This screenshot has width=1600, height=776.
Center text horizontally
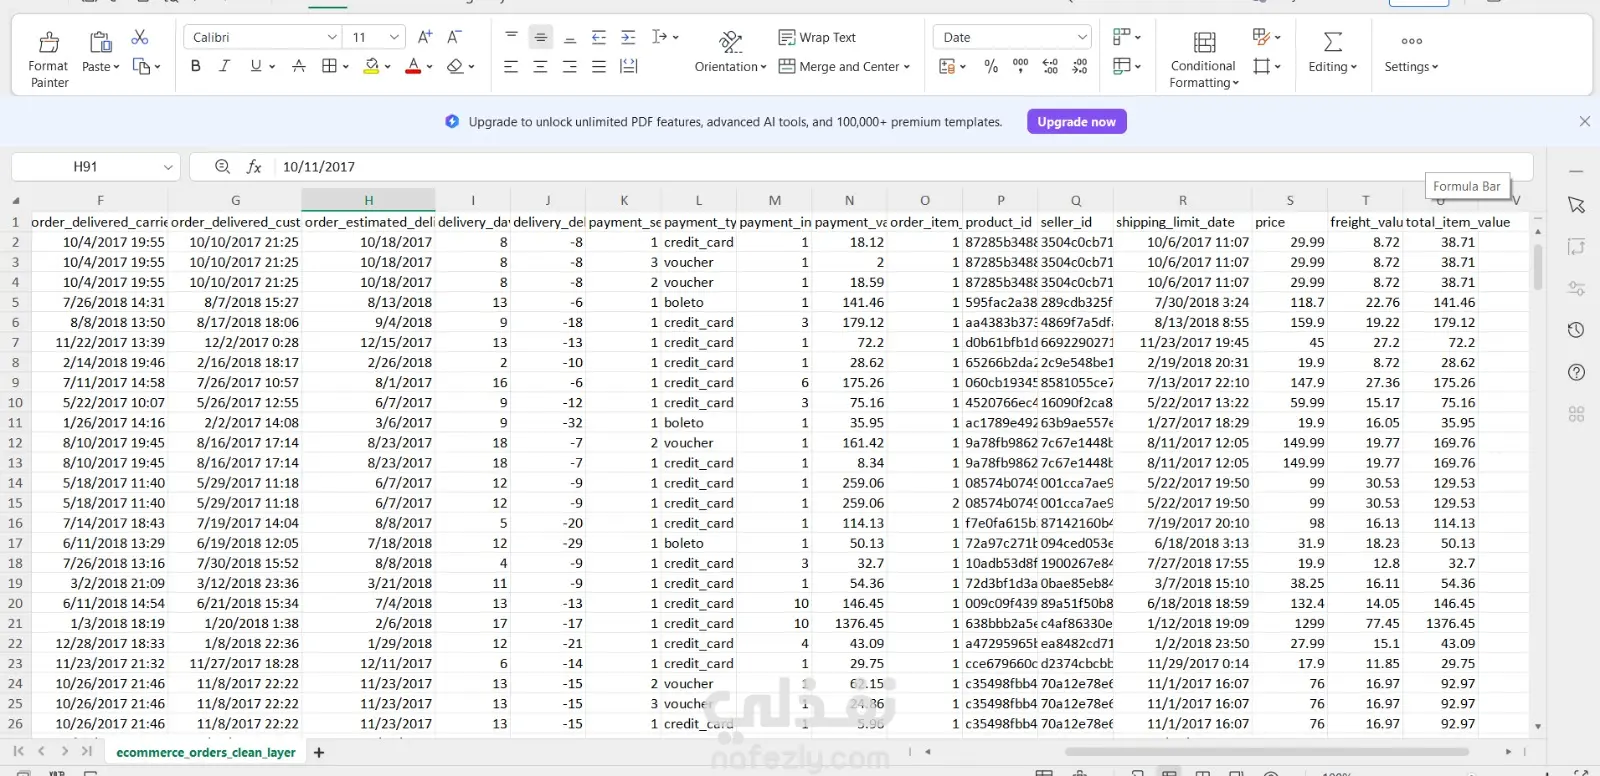[x=540, y=66]
